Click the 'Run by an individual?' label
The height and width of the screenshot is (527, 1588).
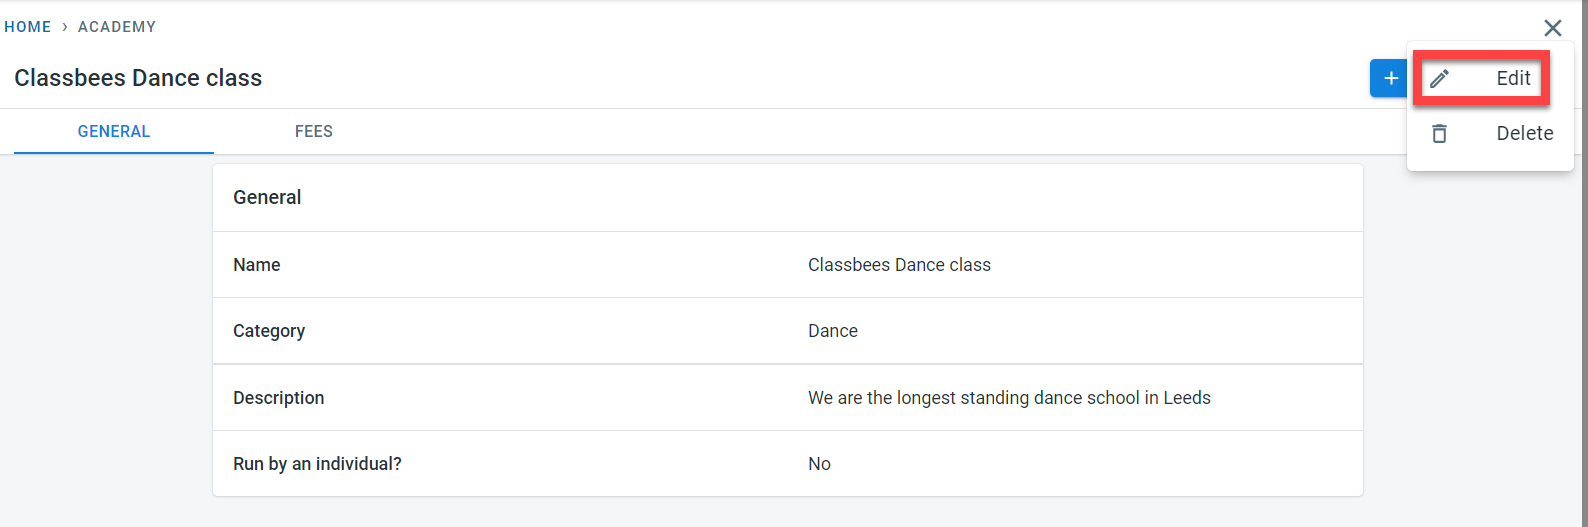(317, 464)
